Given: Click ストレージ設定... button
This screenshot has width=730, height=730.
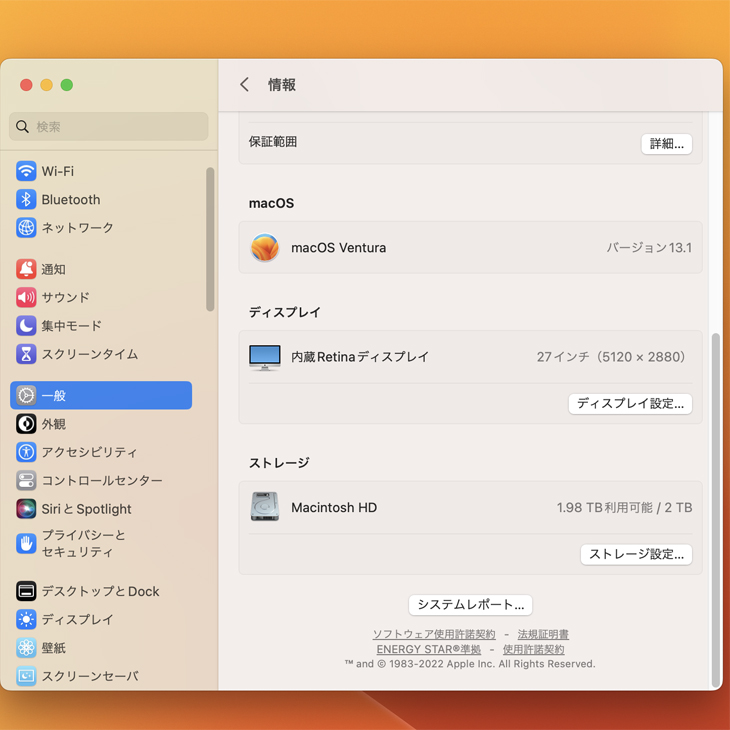Looking at the screenshot, I should pyautogui.click(x=636, y=554).
